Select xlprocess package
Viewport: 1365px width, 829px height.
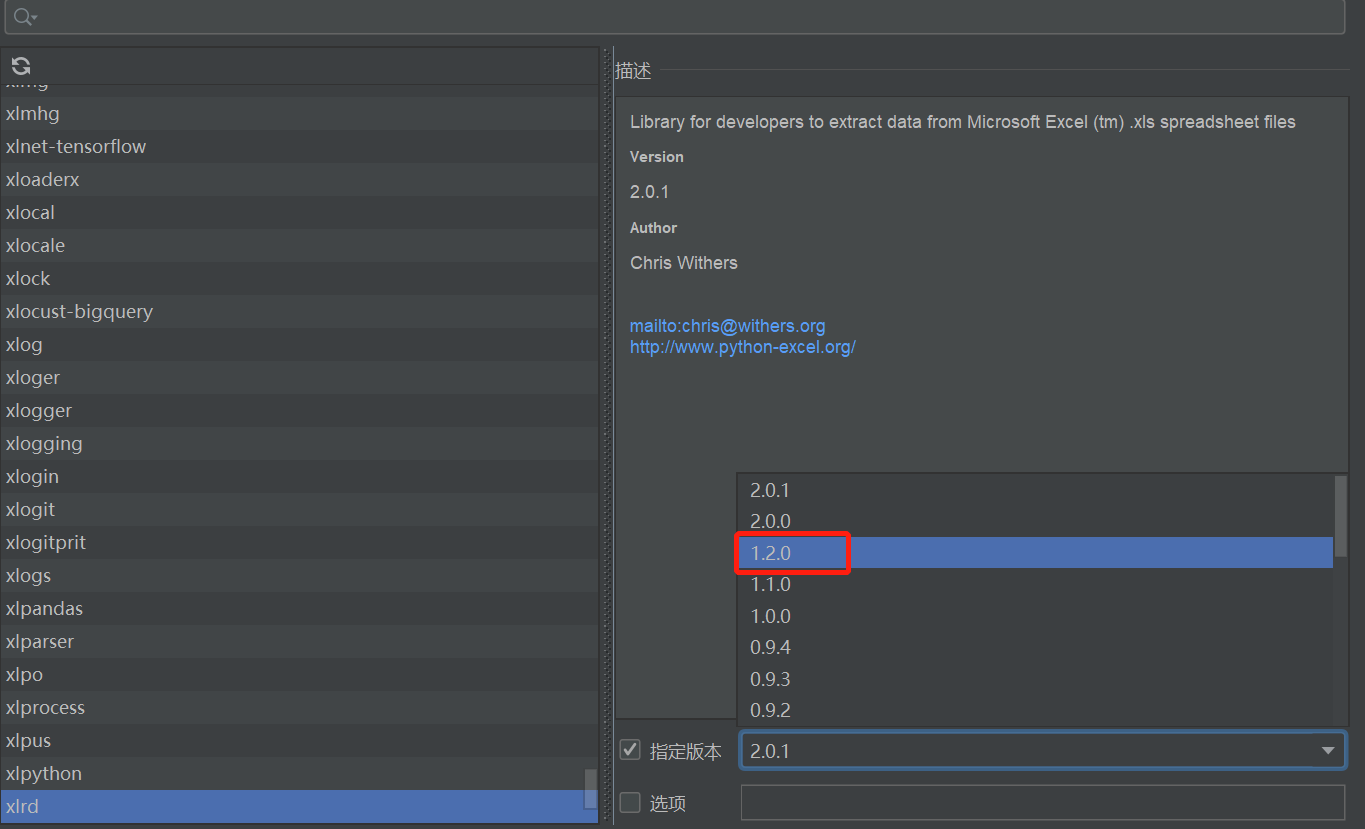pyautogui.click(x=299, y=707)
